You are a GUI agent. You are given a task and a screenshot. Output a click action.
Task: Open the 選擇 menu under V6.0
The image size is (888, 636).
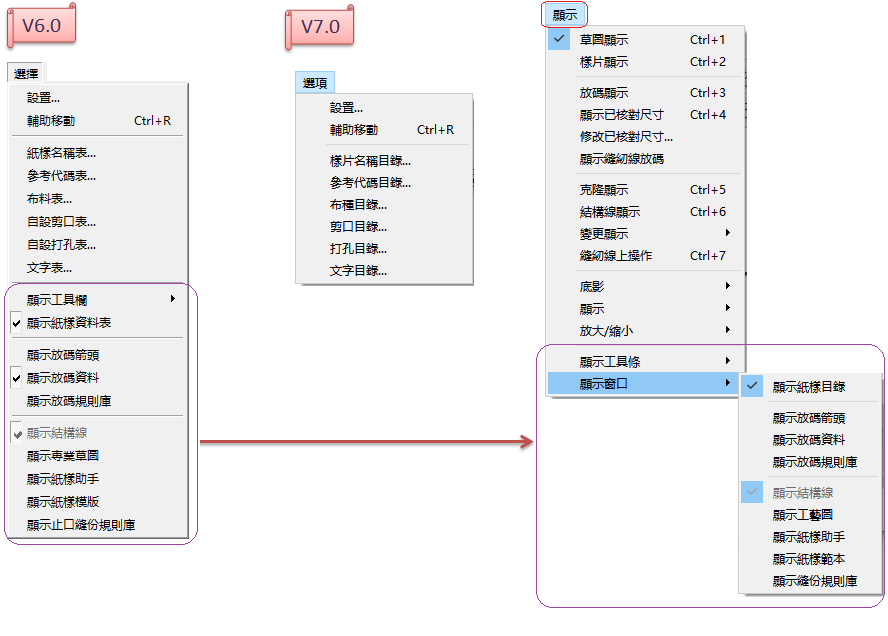pos(26,73)
